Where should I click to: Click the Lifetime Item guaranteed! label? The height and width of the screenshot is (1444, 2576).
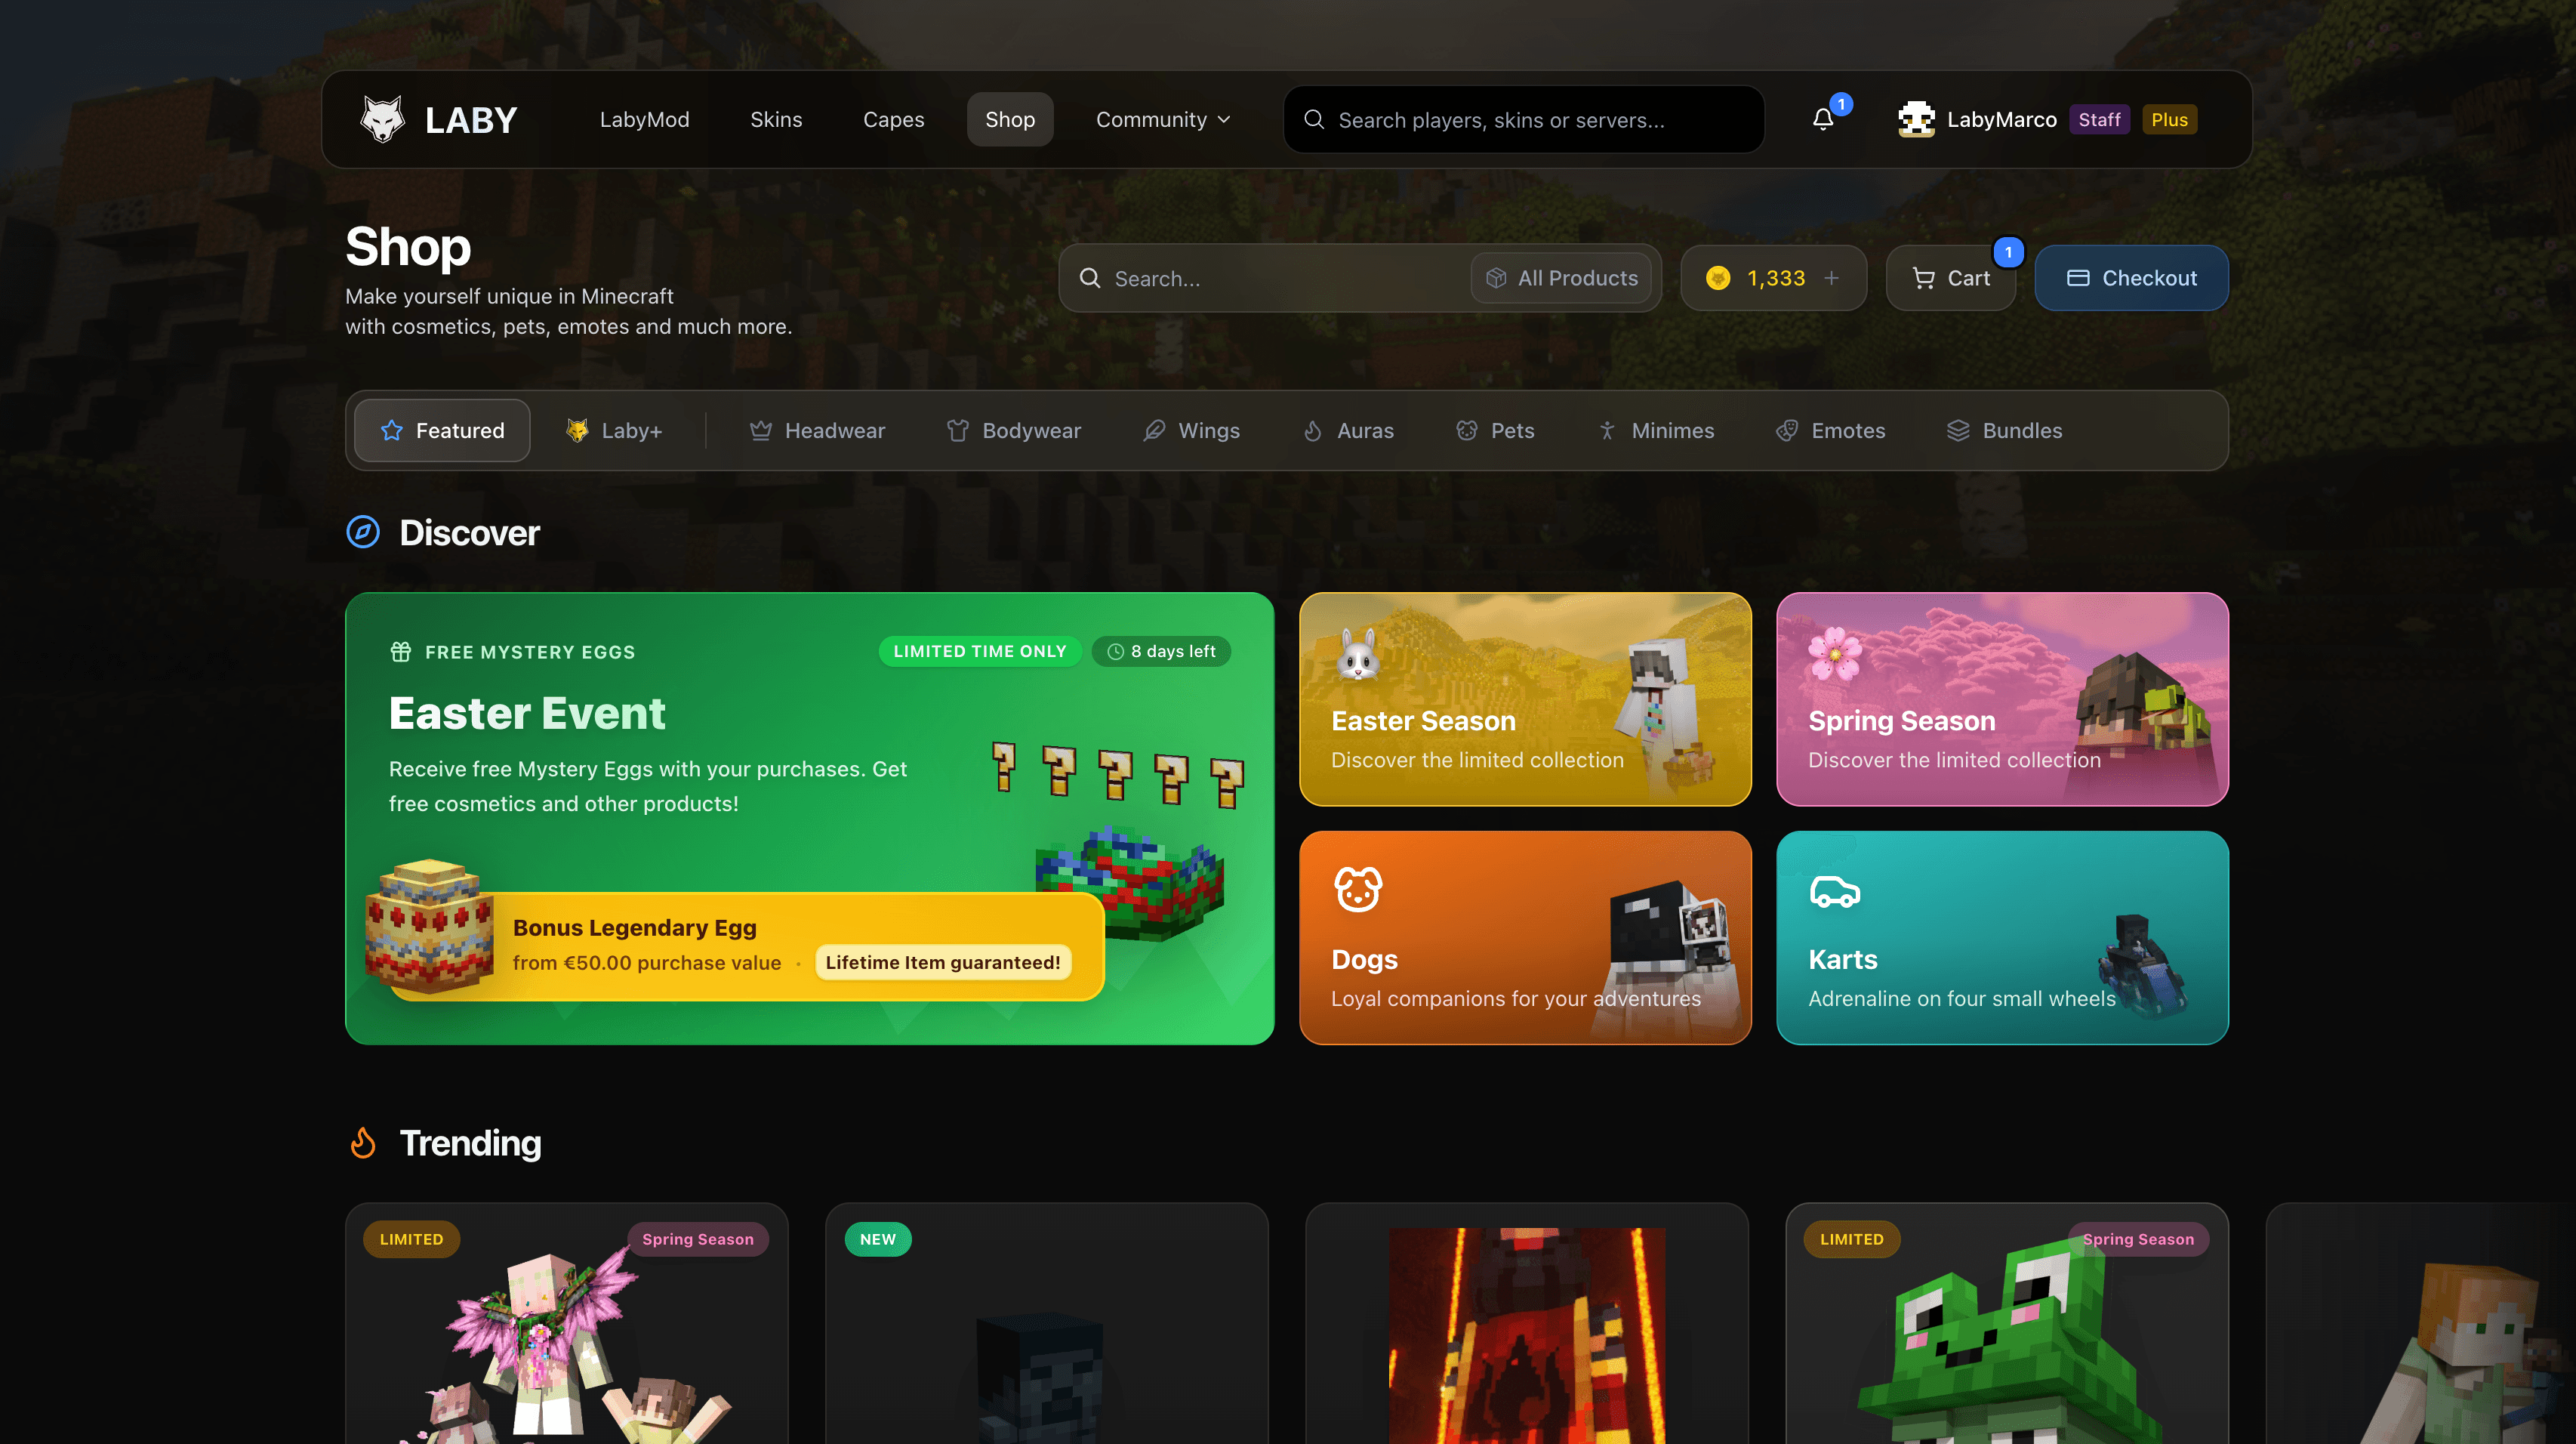(942, 962)
